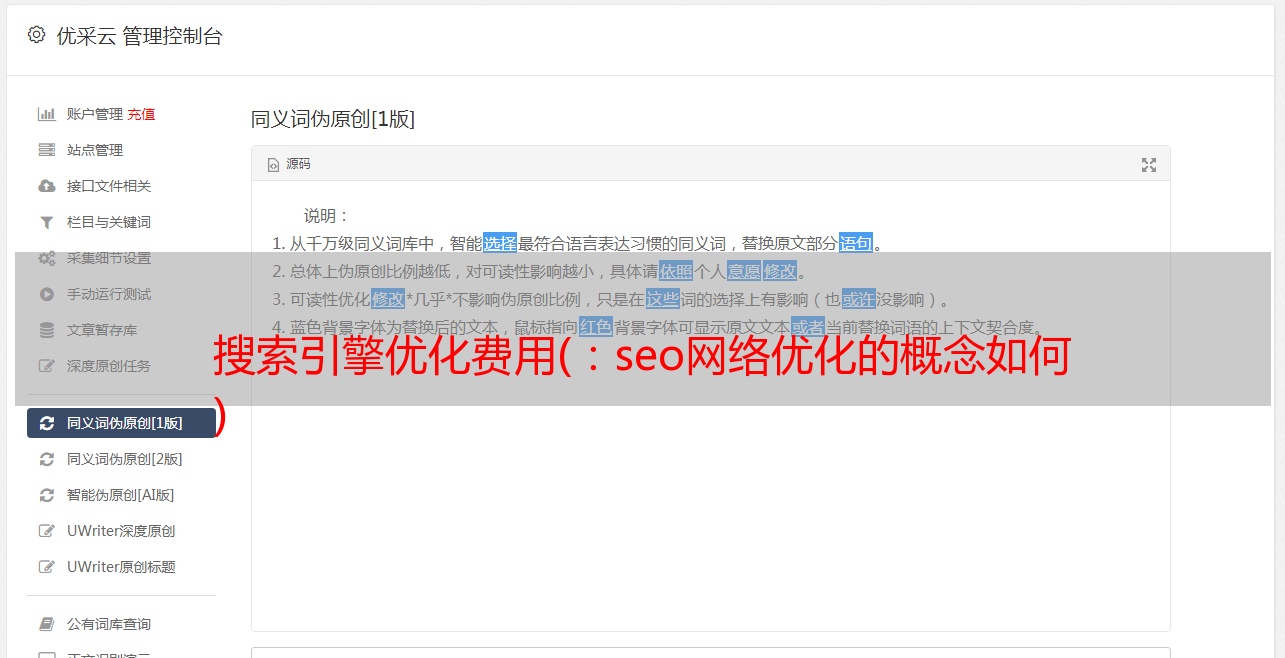The height and width of the screenshot is (658, 1285).
Task: Open the red 充值 recharge link
Action: (x=141, y=114)
